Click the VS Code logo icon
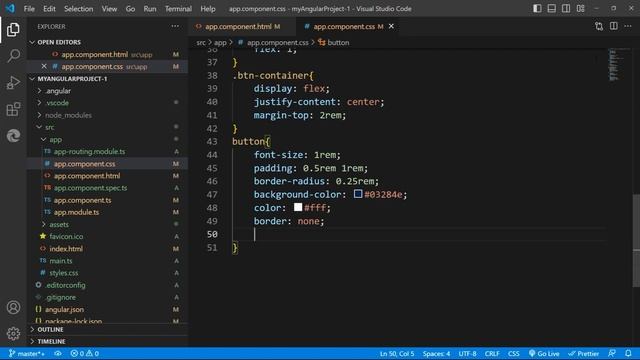 10,8
